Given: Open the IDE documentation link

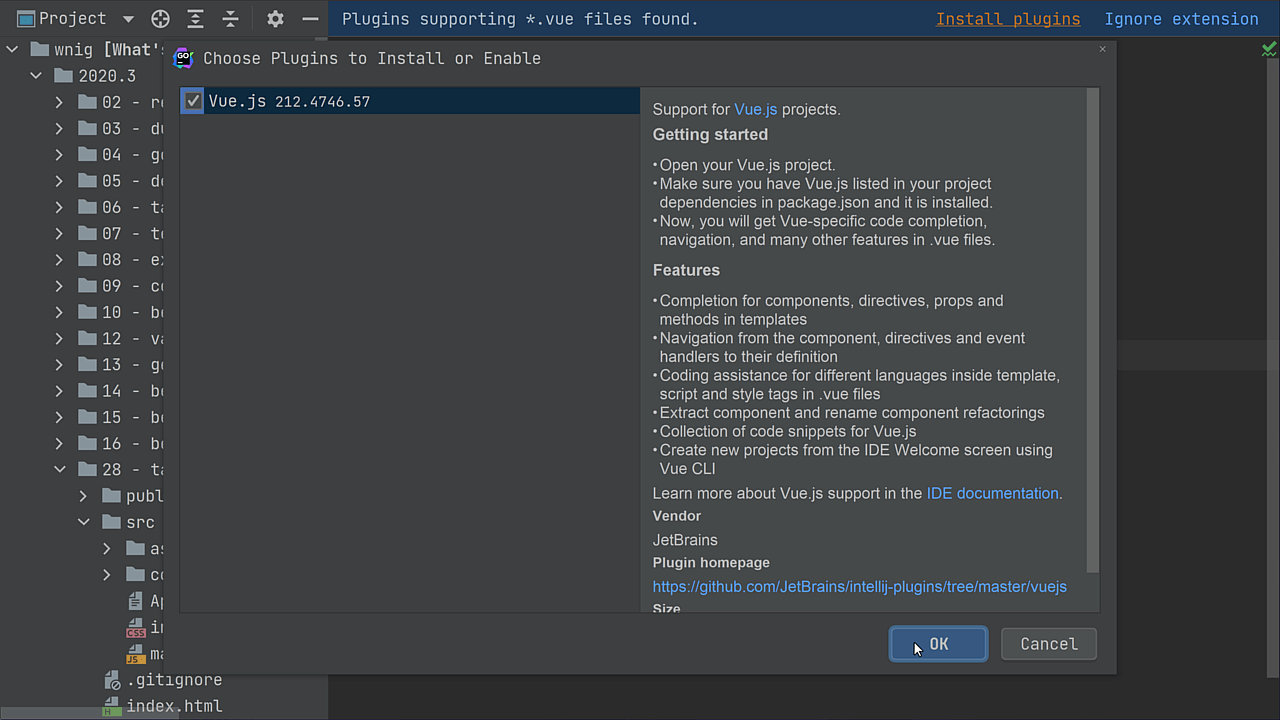Looking at the screenshot, I should (992, 493).
